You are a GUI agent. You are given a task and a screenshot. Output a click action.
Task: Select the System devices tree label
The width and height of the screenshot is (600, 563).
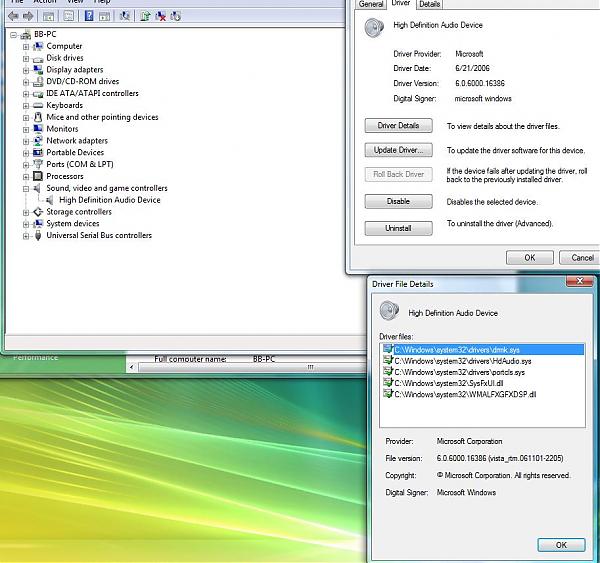pos(73,224)
